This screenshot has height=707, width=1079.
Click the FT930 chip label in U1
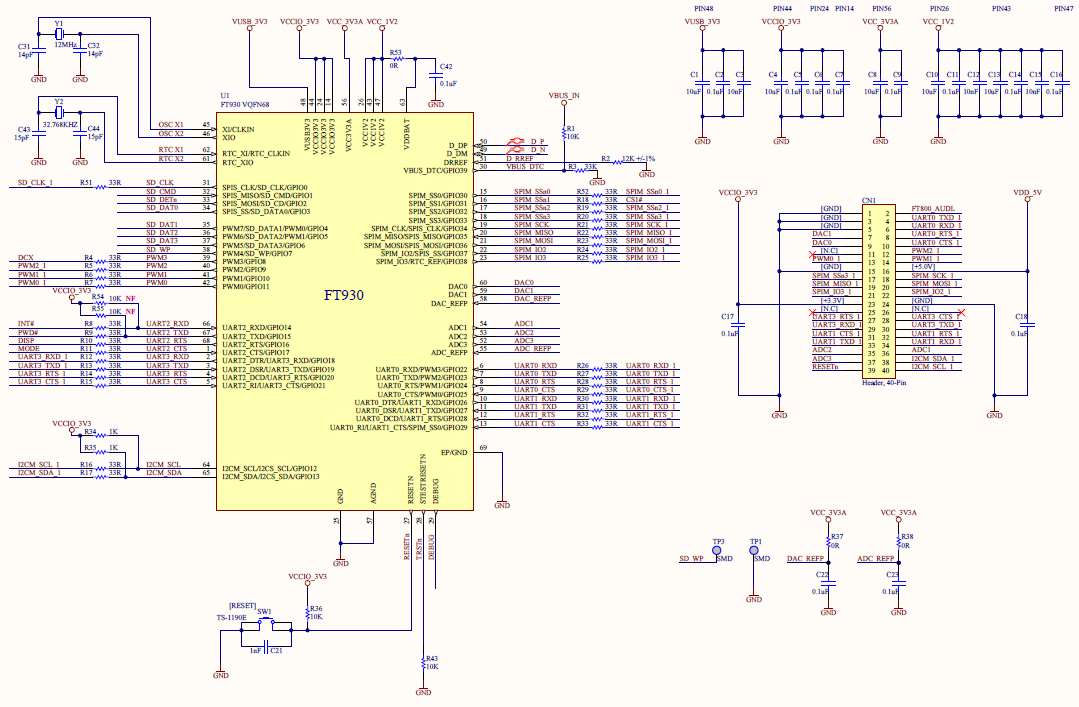[x=345, y=296]
